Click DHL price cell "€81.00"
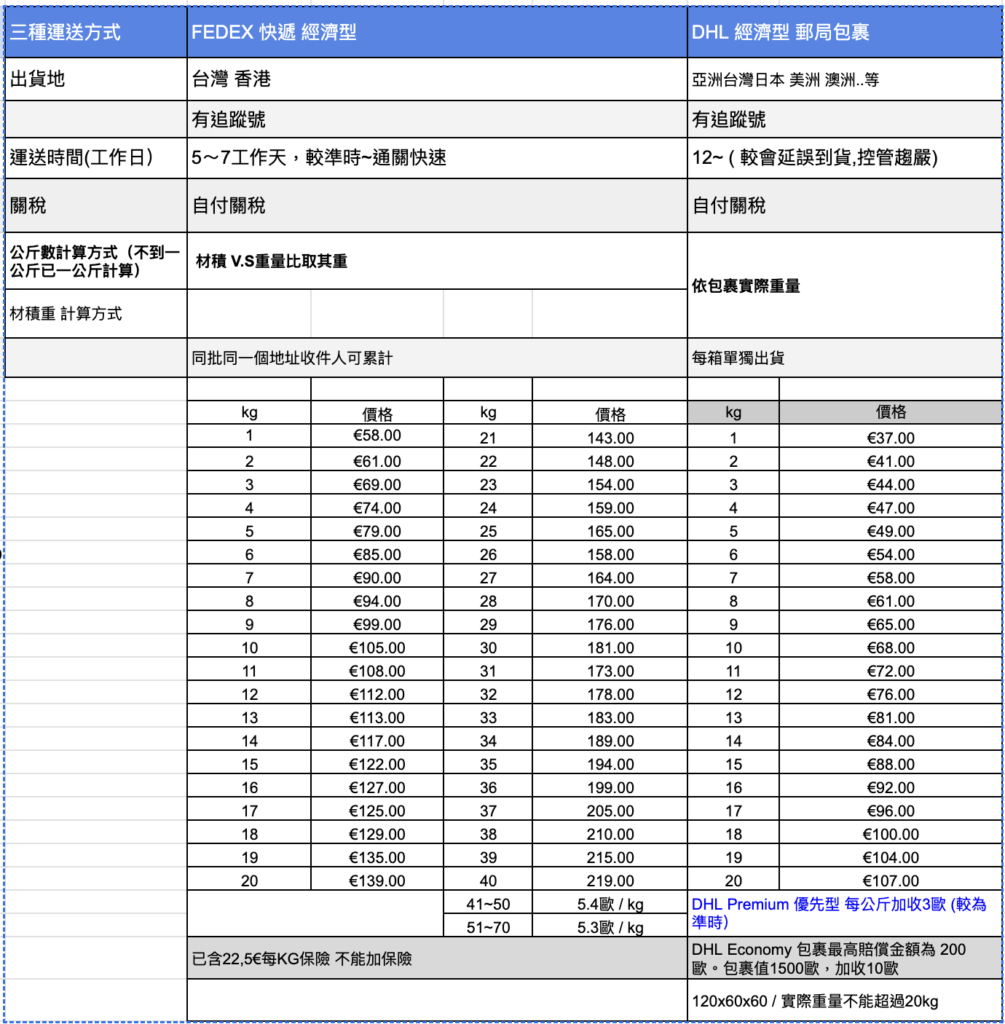 coord(891,718)
